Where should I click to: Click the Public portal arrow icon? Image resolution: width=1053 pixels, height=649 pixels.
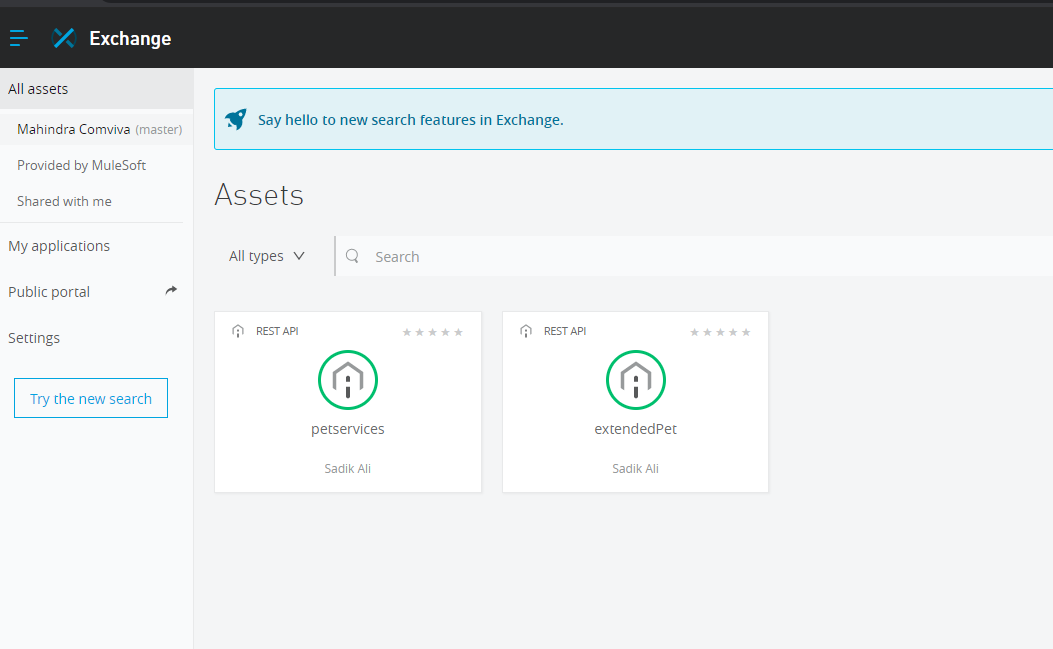point(171,291)
